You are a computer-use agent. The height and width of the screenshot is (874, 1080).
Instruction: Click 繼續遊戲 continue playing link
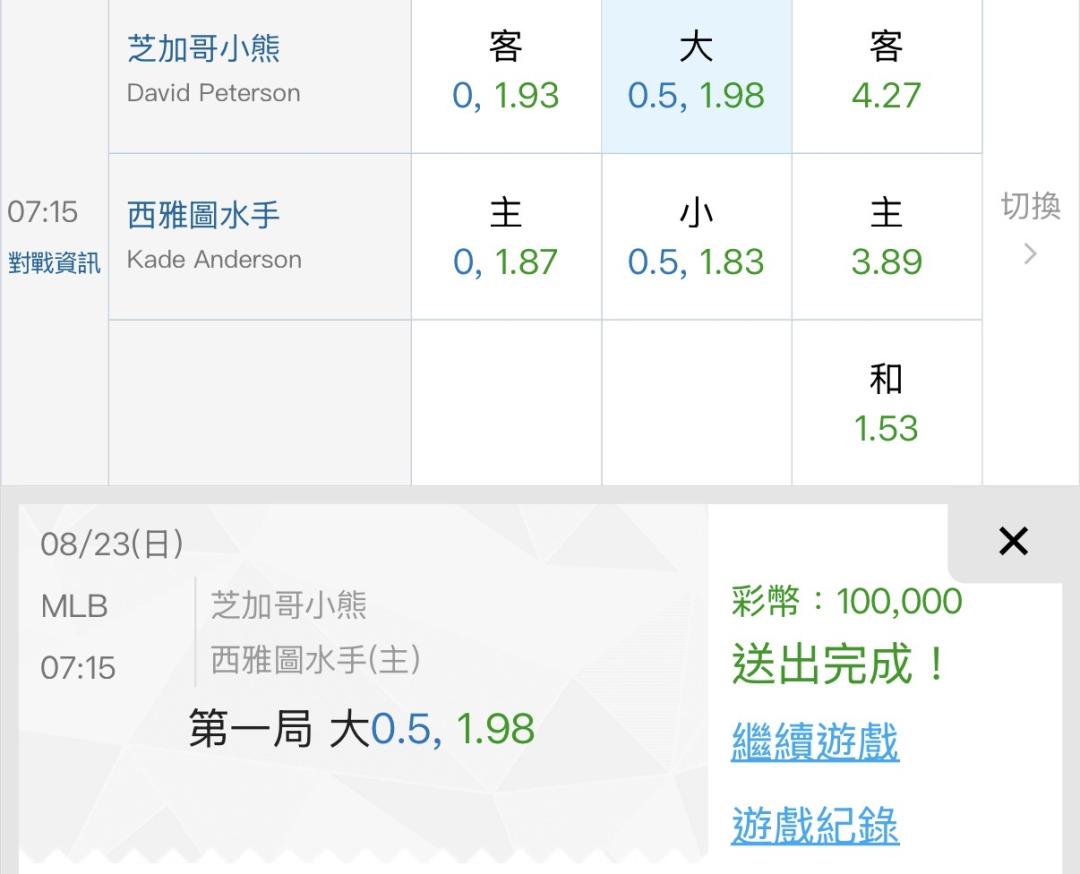(815, 742)
